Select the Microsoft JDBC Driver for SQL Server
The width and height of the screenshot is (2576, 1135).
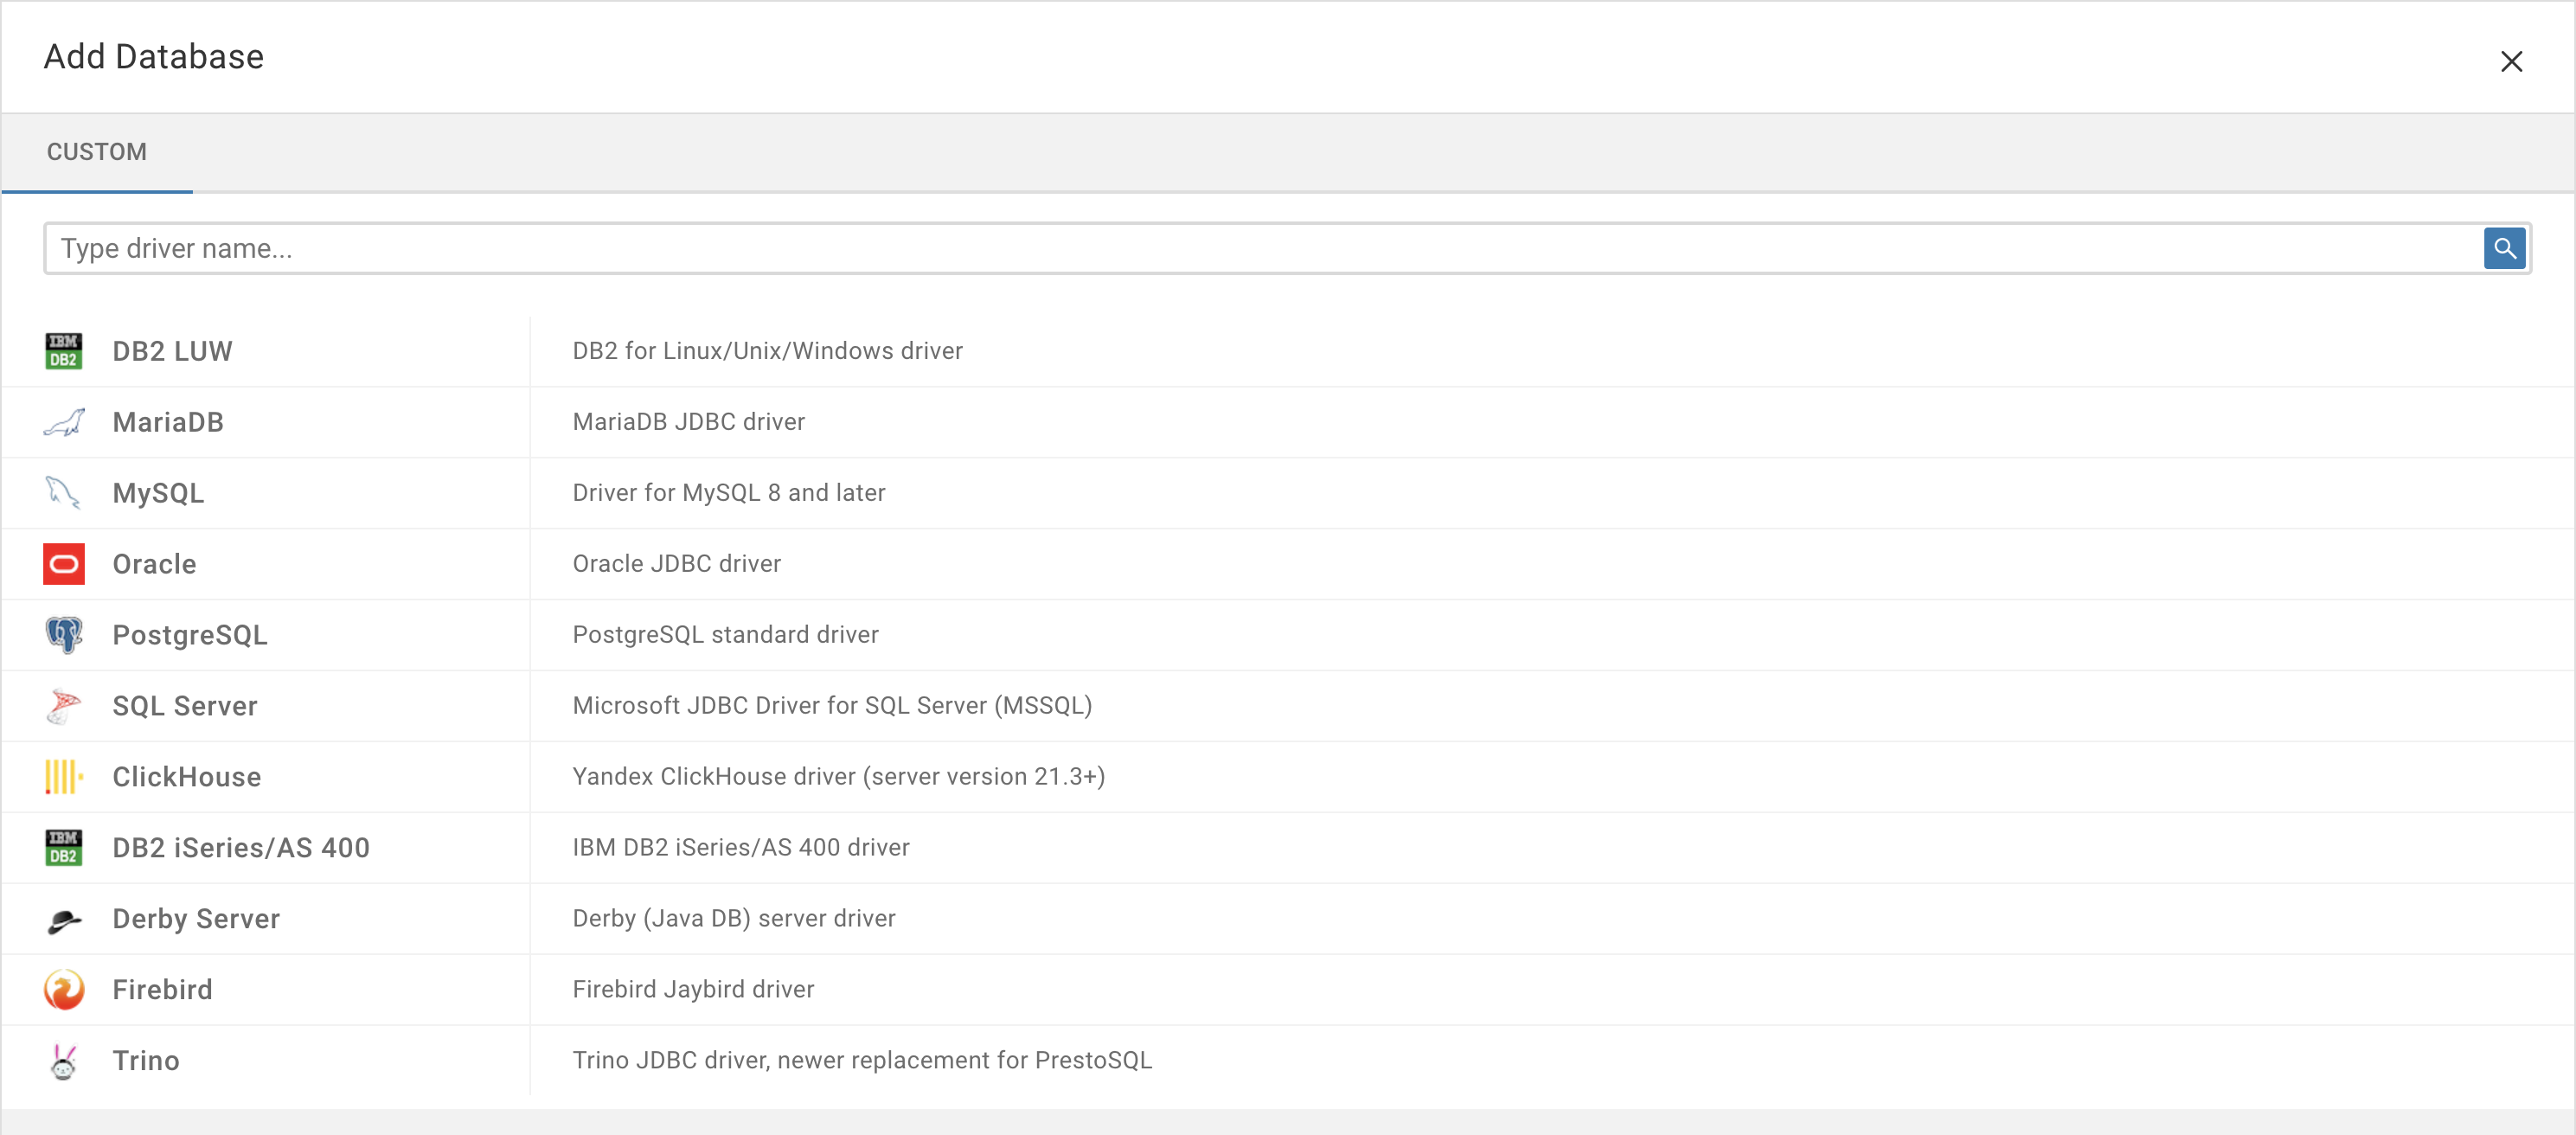(x=832, y=705)
